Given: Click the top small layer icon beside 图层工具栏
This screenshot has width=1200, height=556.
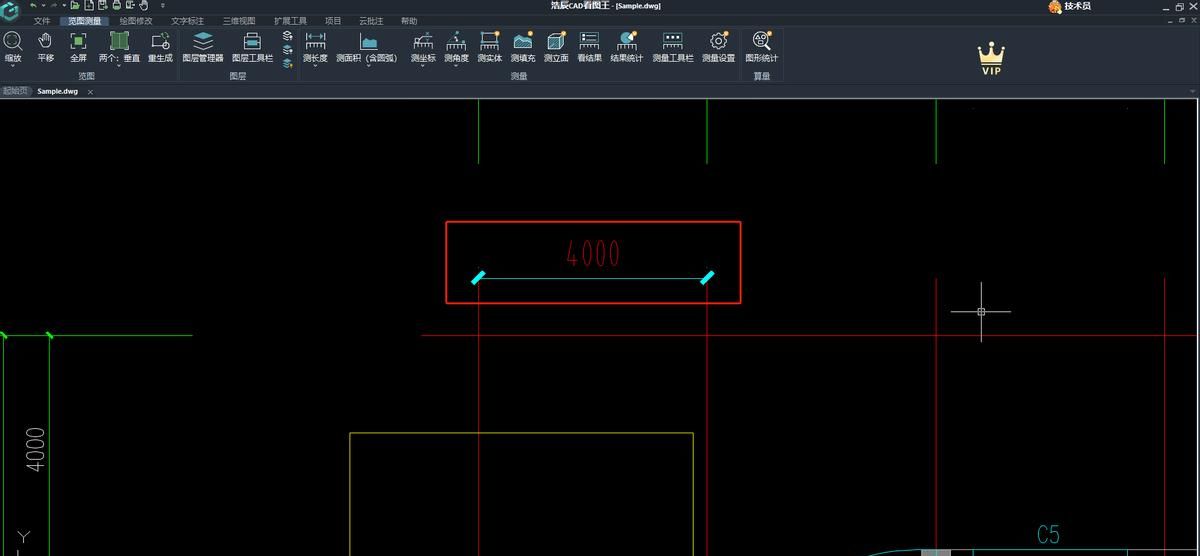Looking at the screenshot, I should [x=288, y=36].
